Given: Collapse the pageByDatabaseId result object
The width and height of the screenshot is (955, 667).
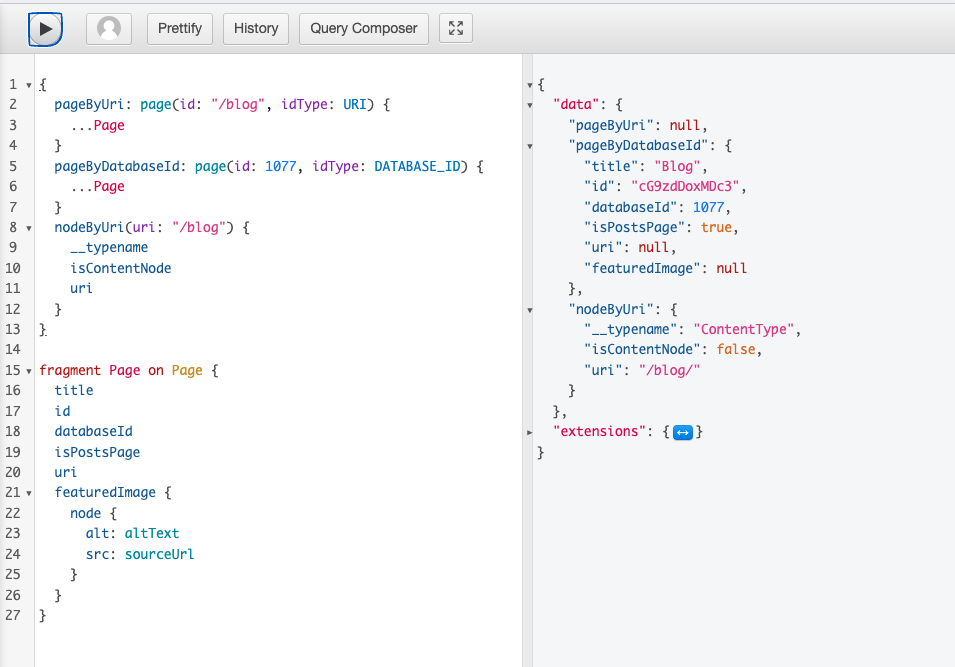Looking at the screenshot, I should point(527,145).
